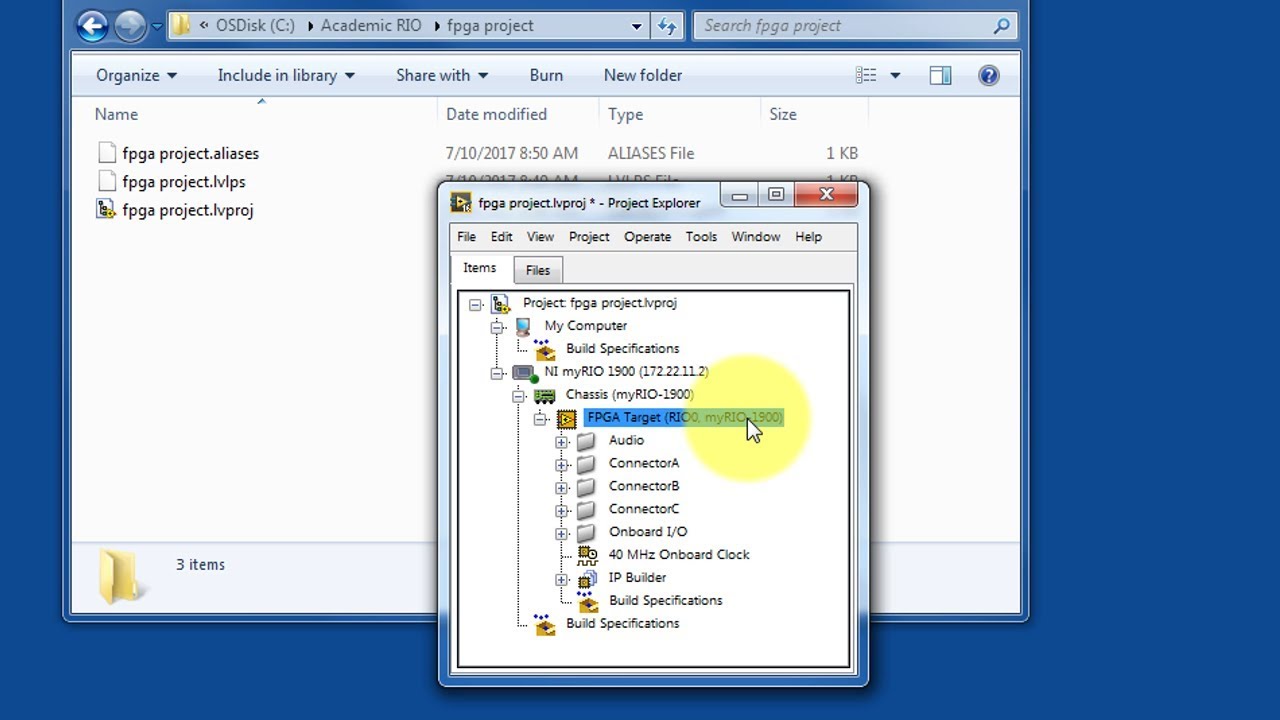The height and width of the screenshot is (720, 1280).
Task: Switch to the Files tab
Action: [x=538, y=270]
